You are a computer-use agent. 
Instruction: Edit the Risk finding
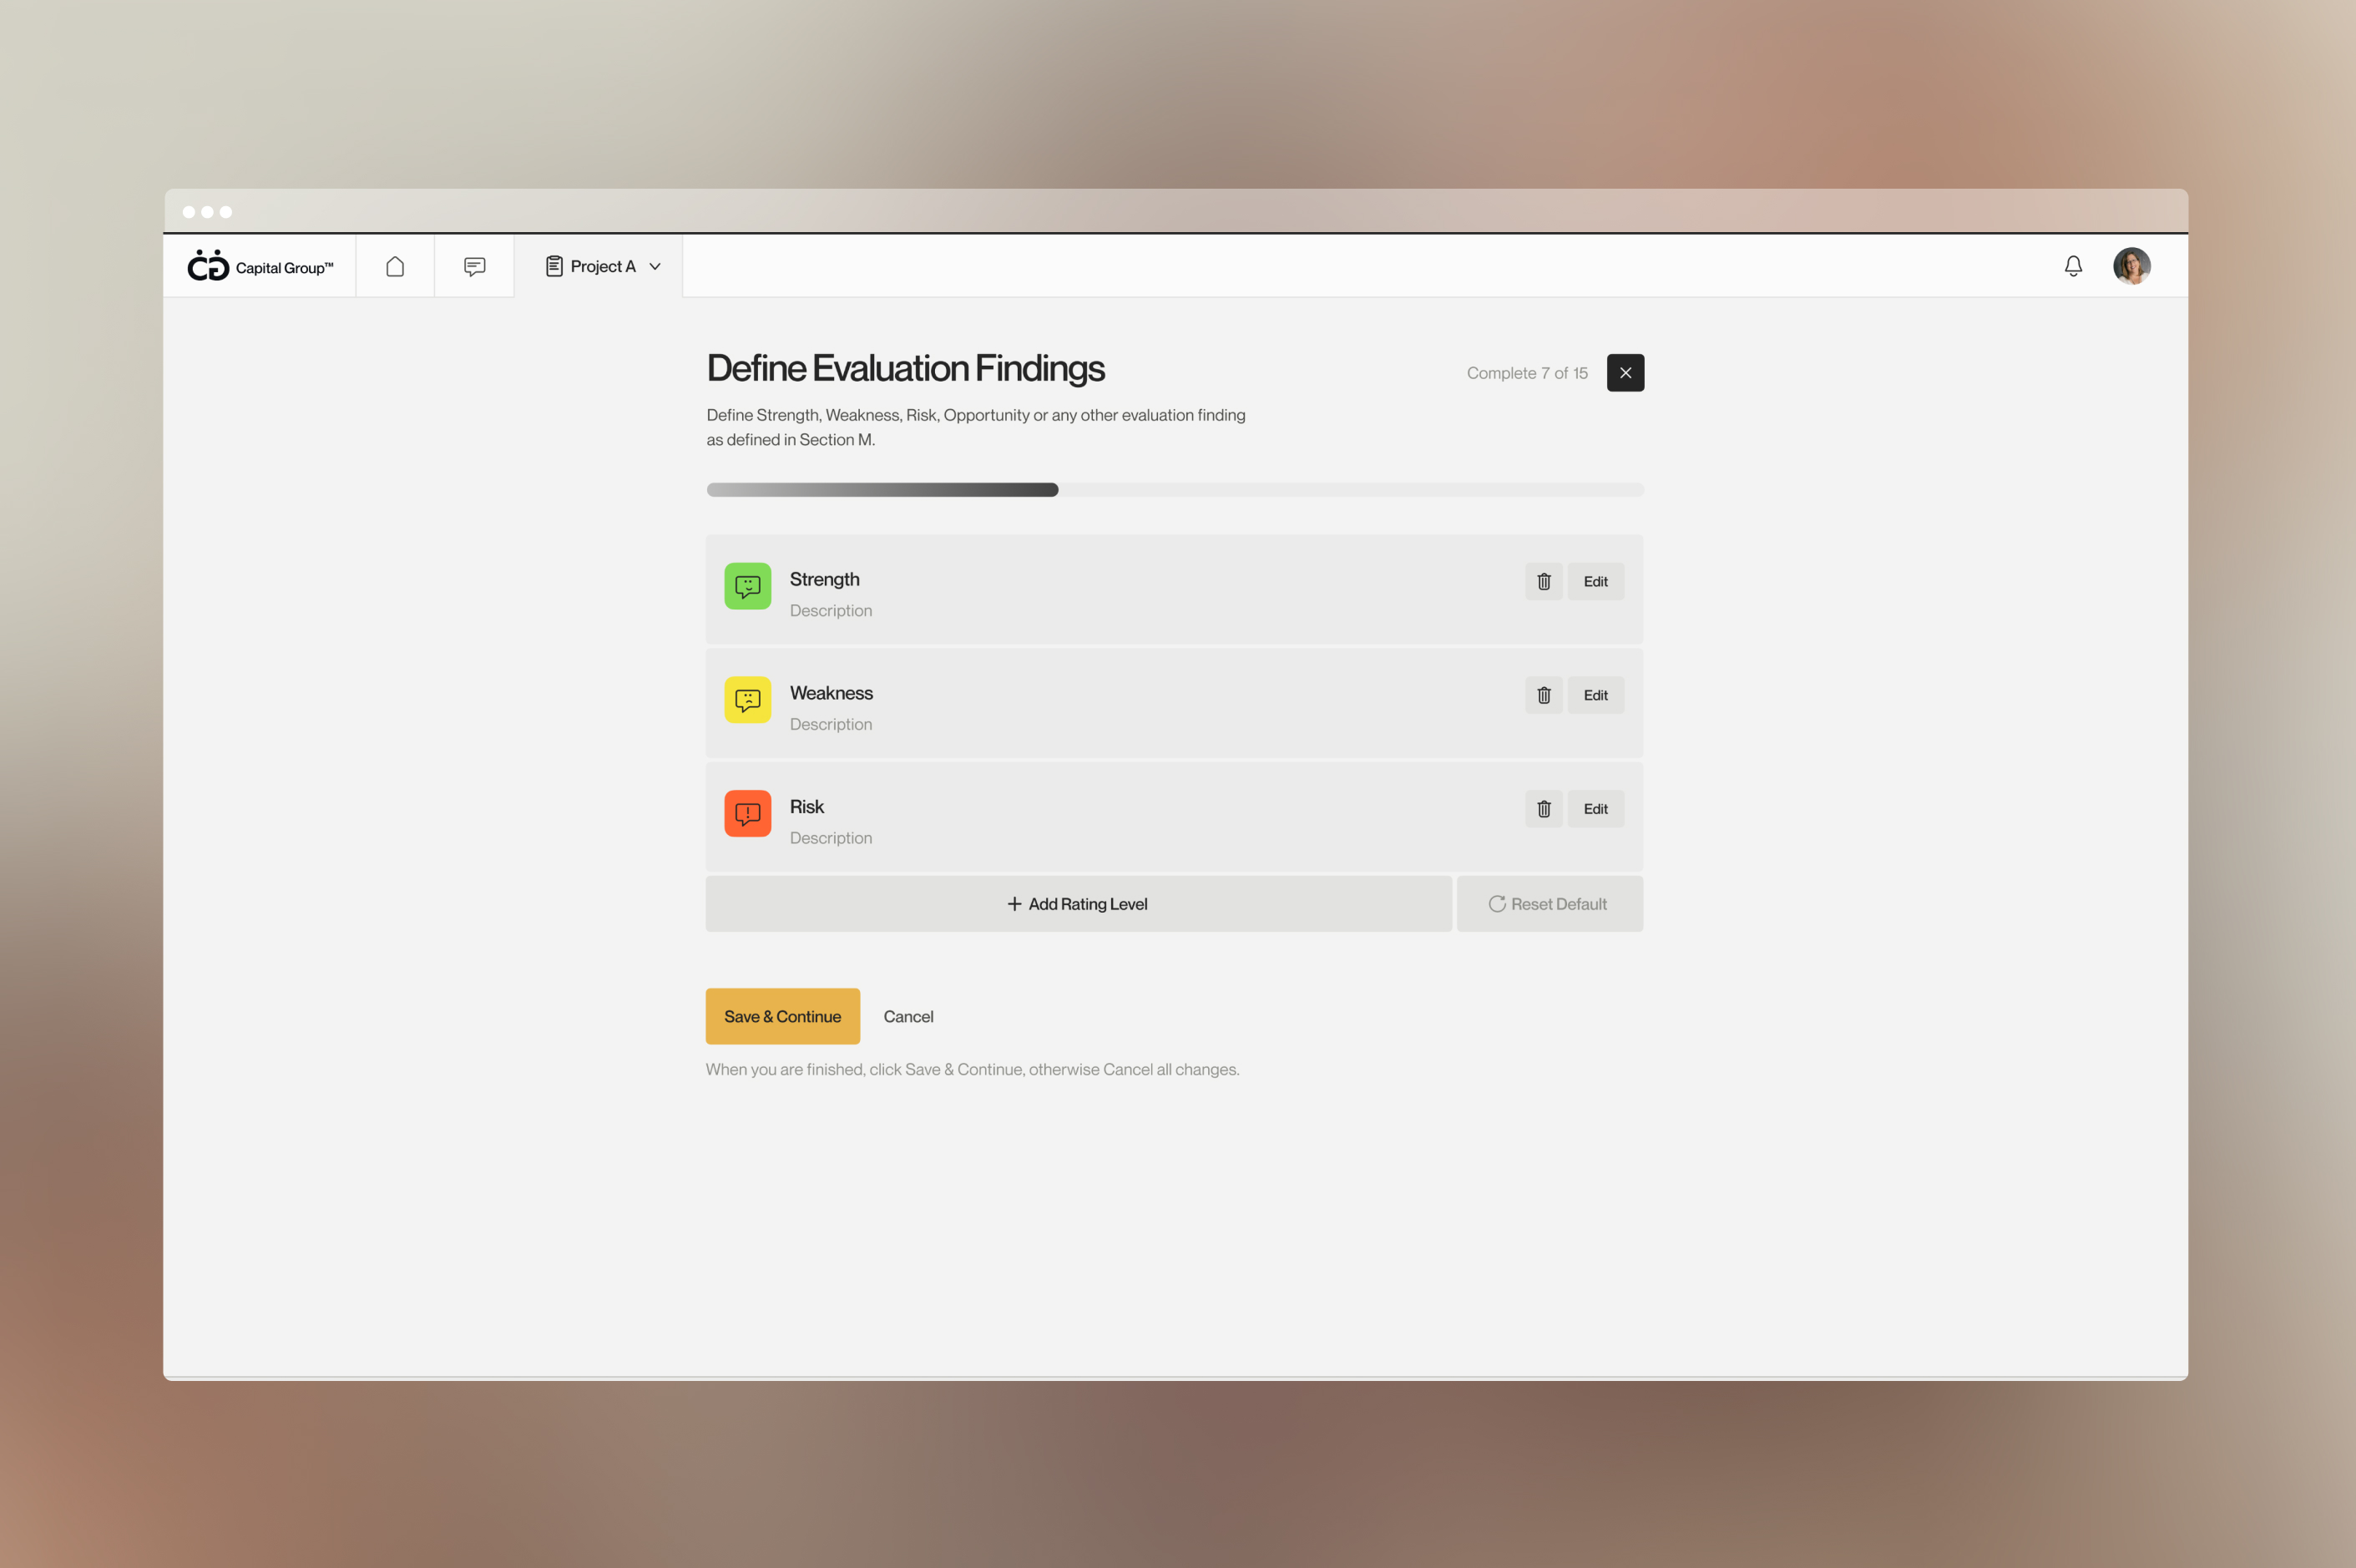pos(1595,809)
